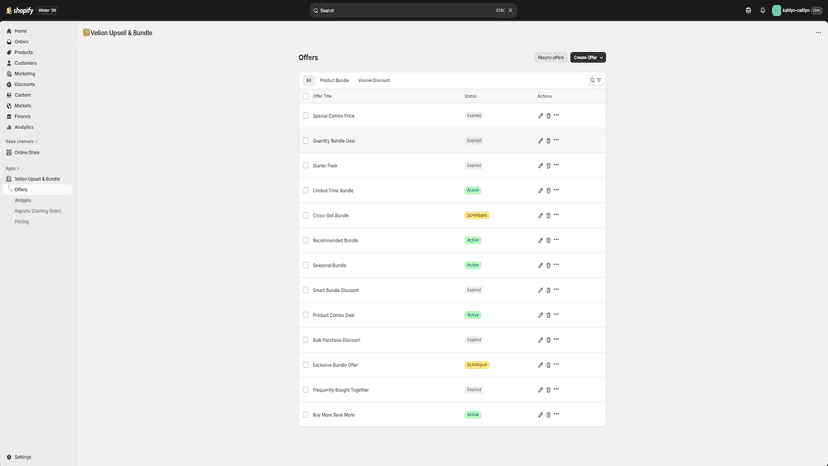Expand the Sales channels section
Screen dimensions: 828x466
pyautogui.click(x=21, y=142)
